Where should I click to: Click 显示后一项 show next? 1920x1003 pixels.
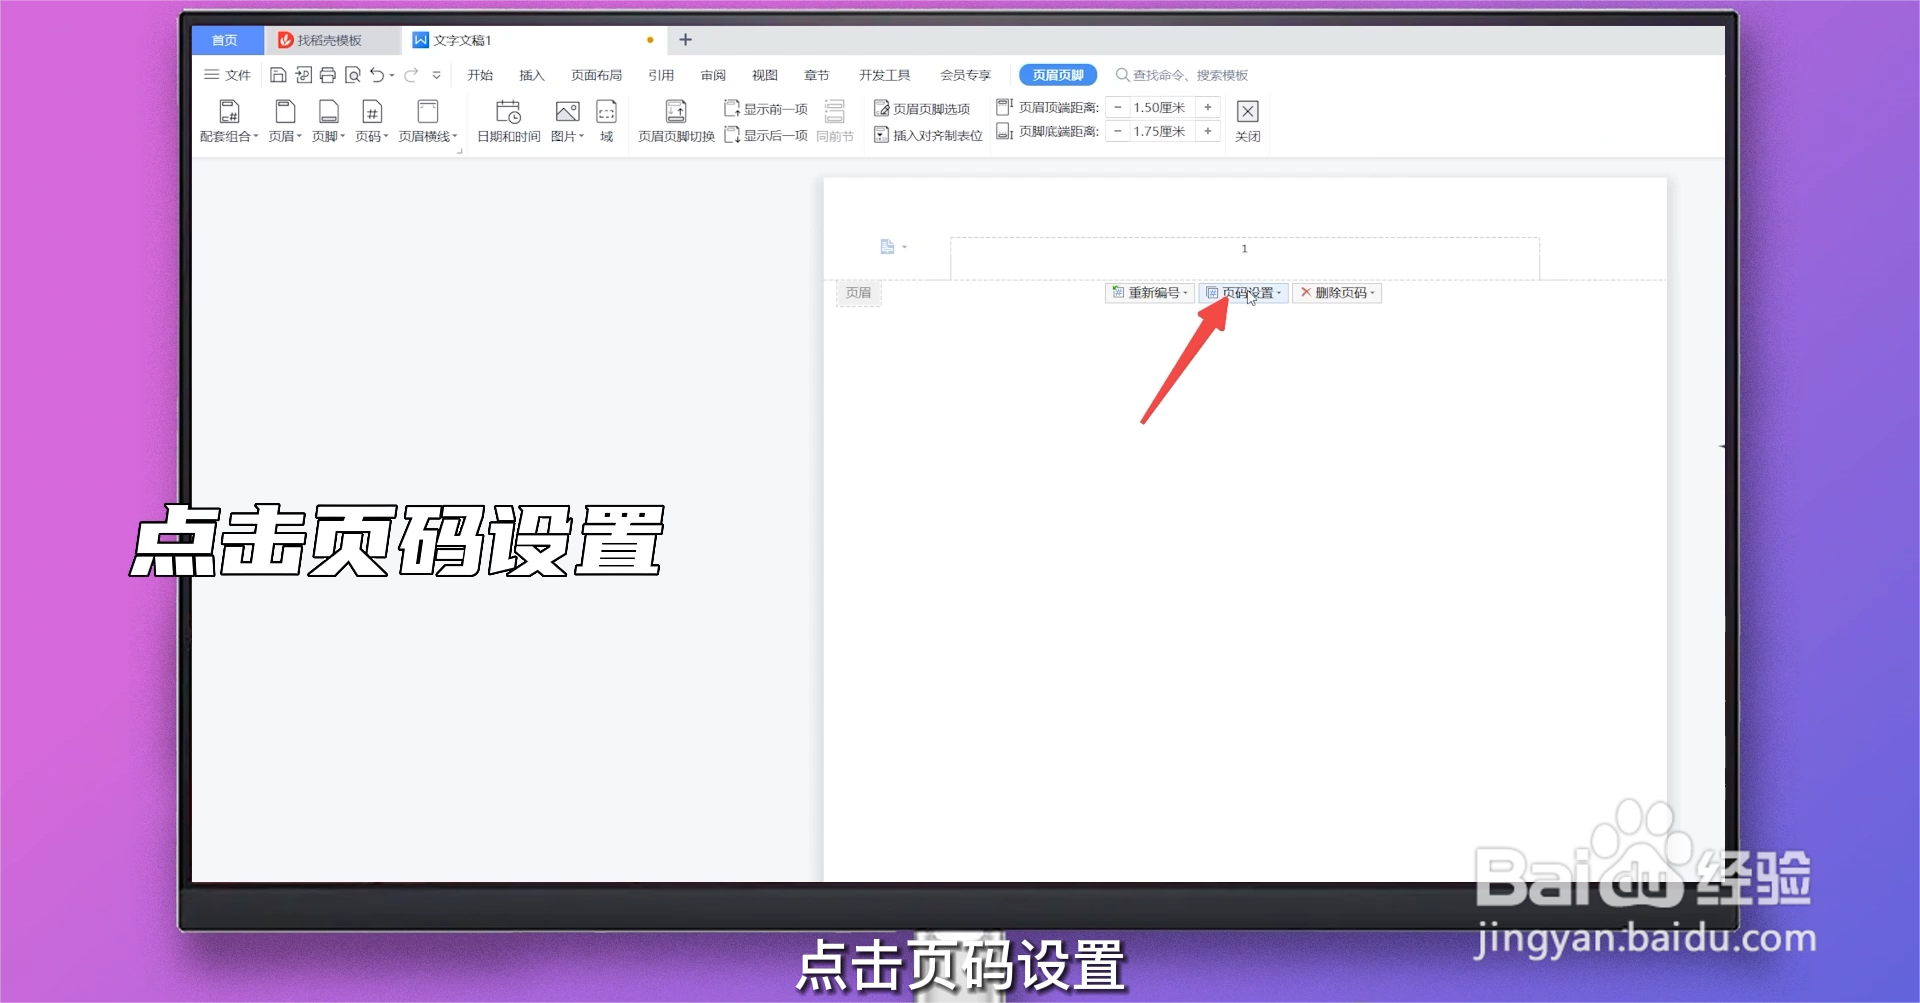click(x=765, y=135)
